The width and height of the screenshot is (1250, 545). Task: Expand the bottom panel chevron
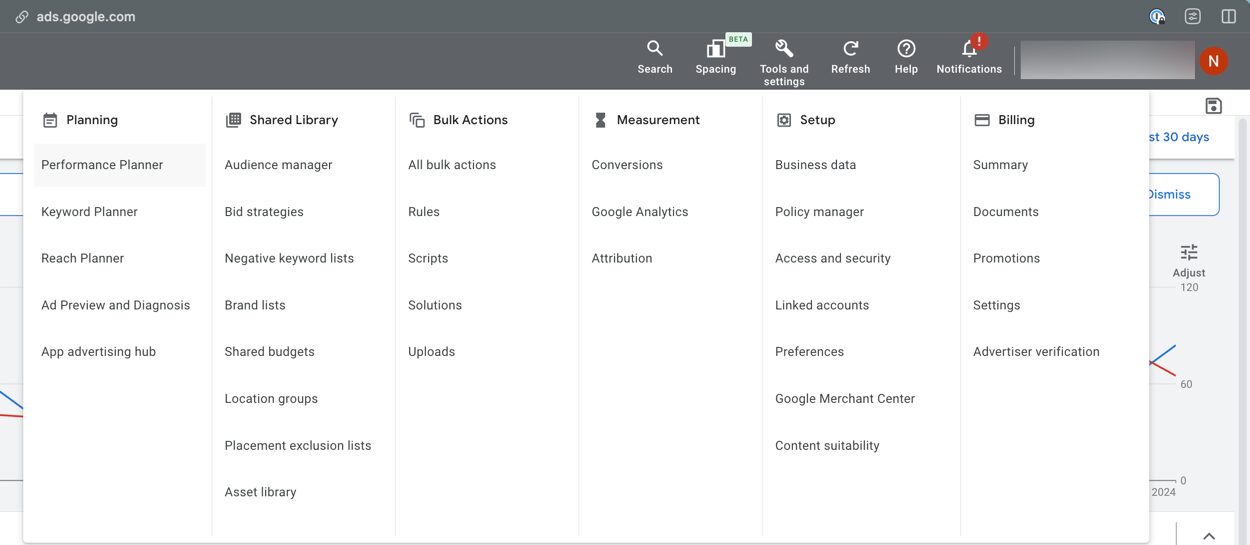click(1209, 536)
